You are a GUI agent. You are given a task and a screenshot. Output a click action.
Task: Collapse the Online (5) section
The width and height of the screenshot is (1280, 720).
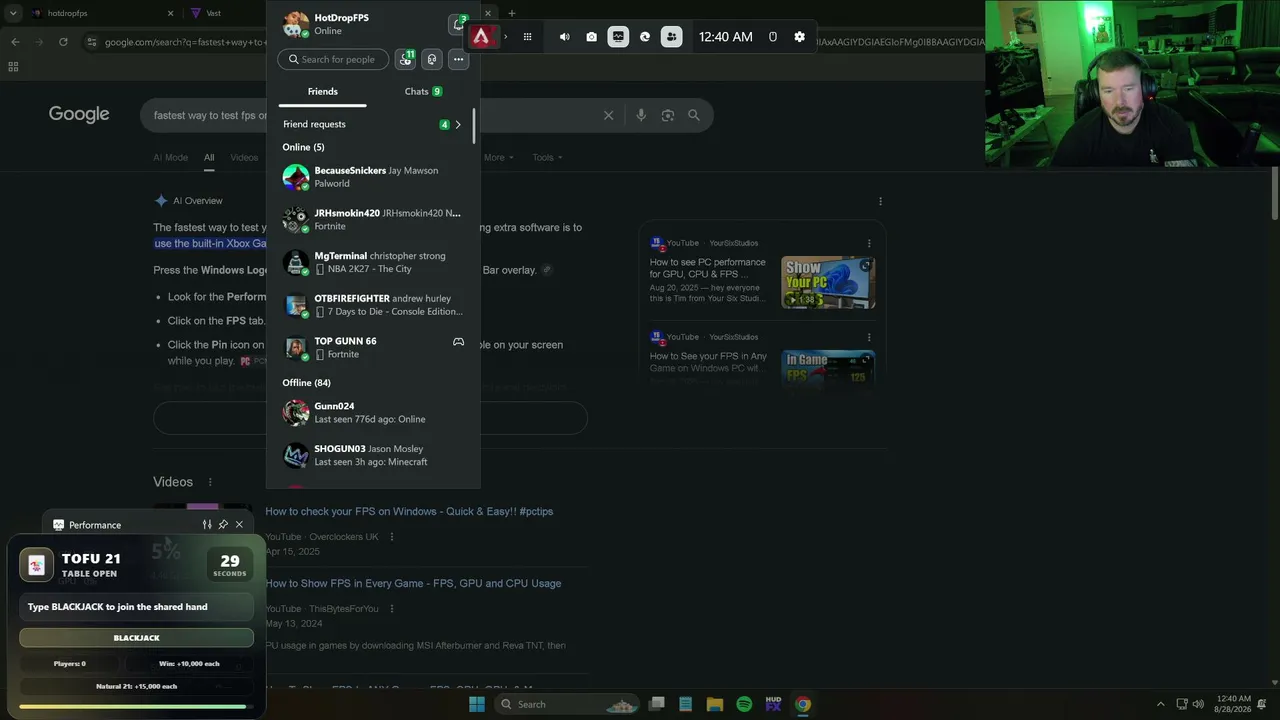click(x=303, y=147)
